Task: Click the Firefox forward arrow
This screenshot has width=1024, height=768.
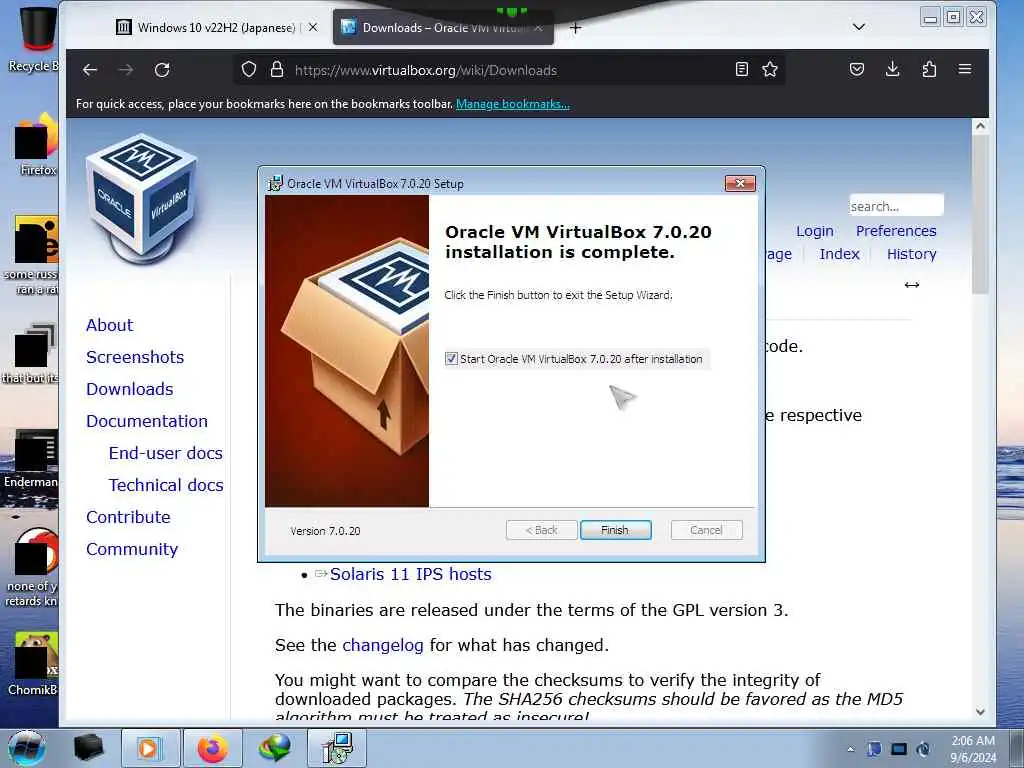Action: (126, 70)
